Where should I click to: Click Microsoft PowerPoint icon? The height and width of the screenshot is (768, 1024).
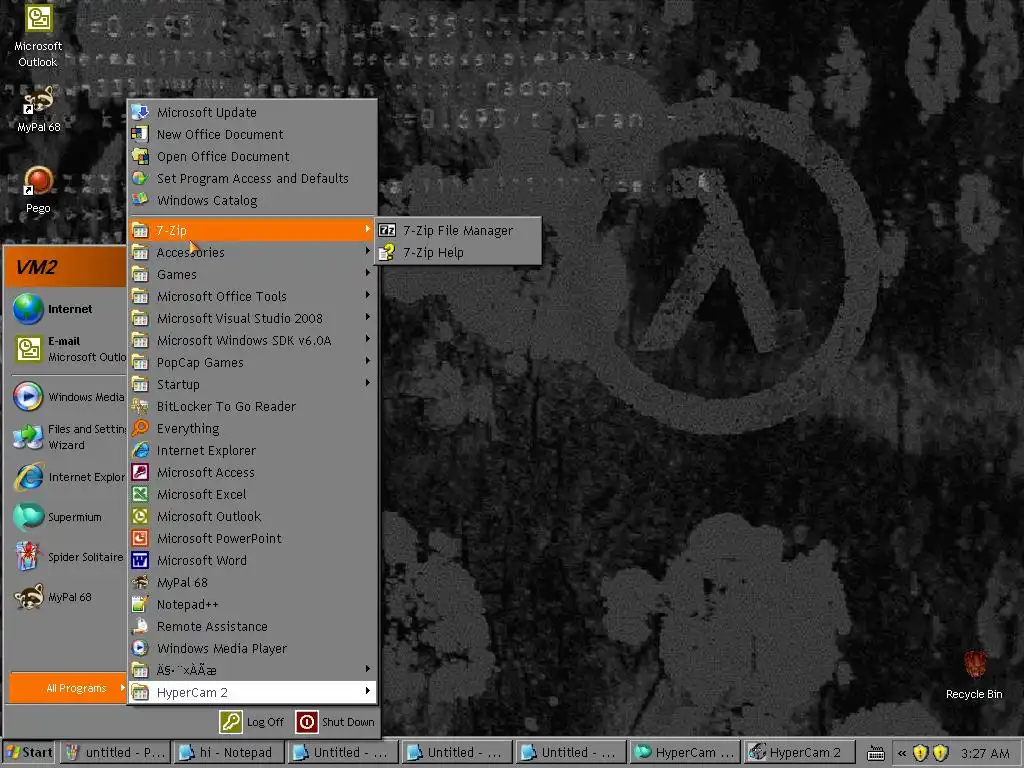coord(140,538)
